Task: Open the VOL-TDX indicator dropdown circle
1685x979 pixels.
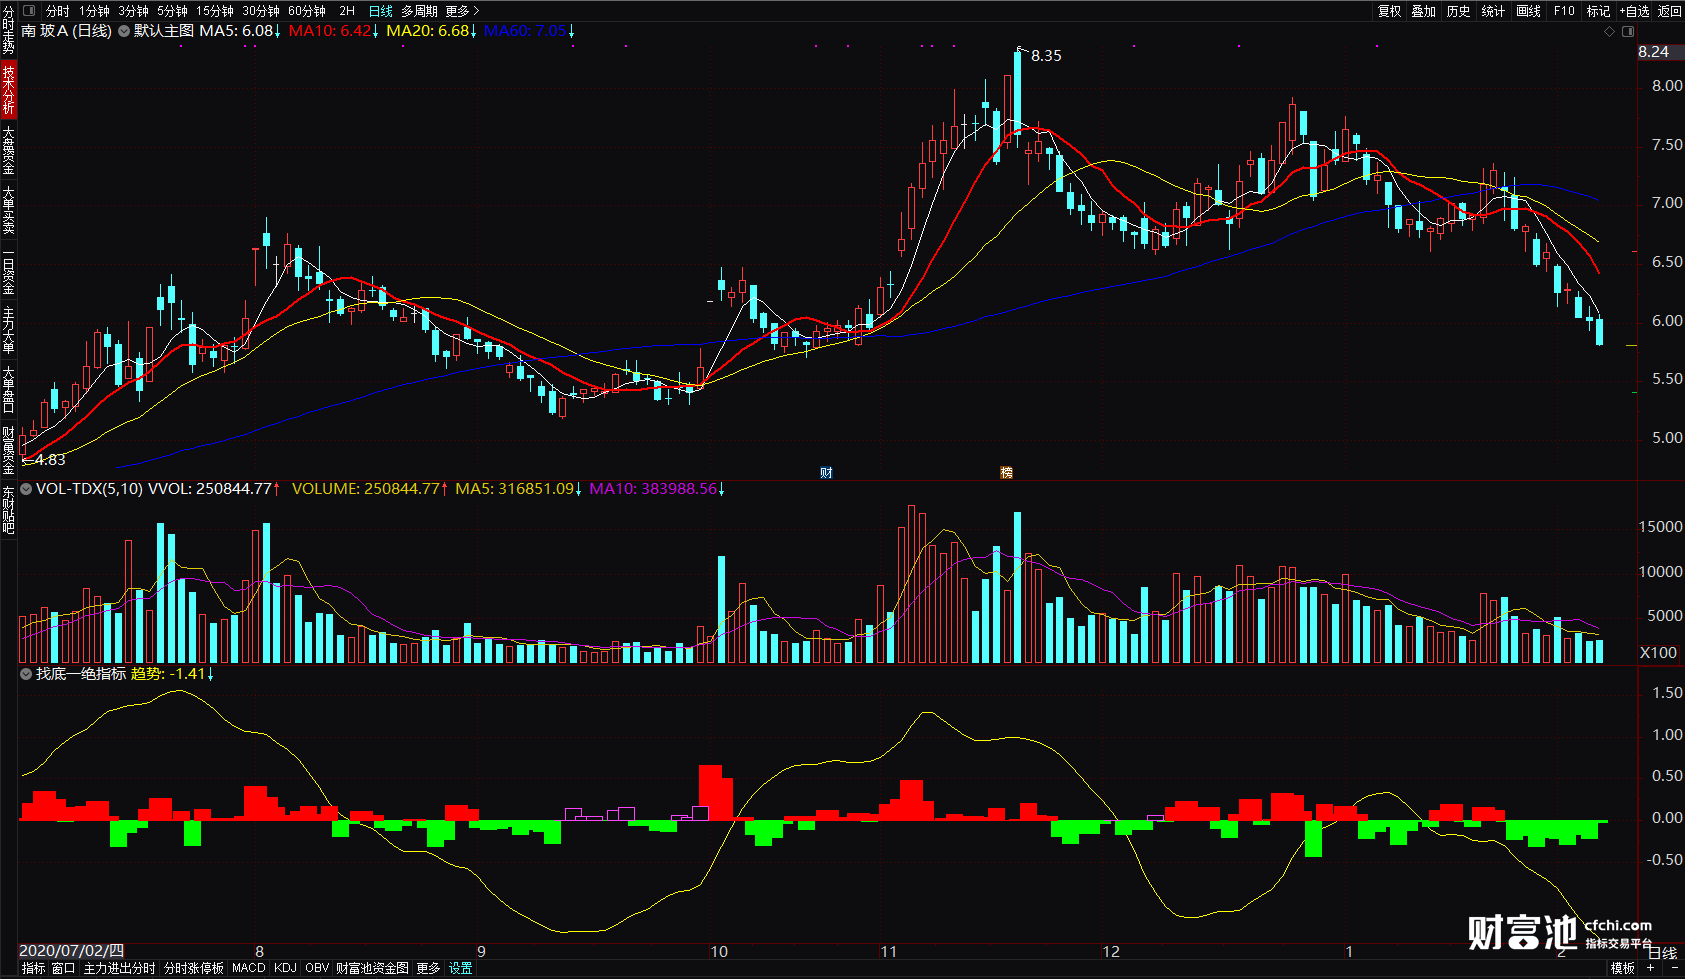Action: tap(26, 489)
